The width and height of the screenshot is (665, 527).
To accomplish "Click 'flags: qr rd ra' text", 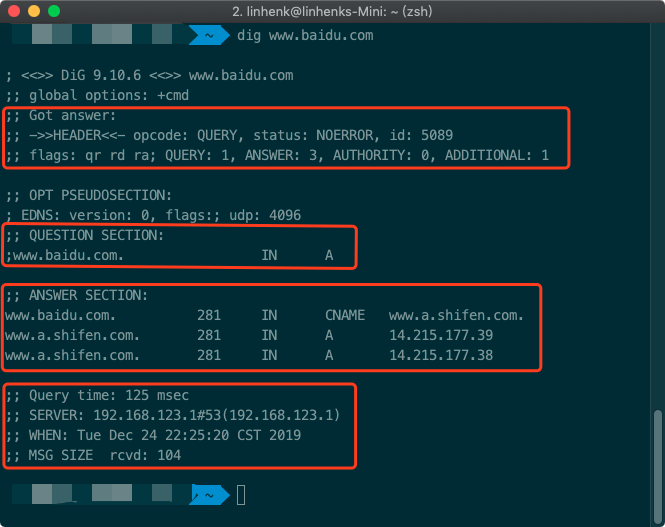I will point(92,155).
